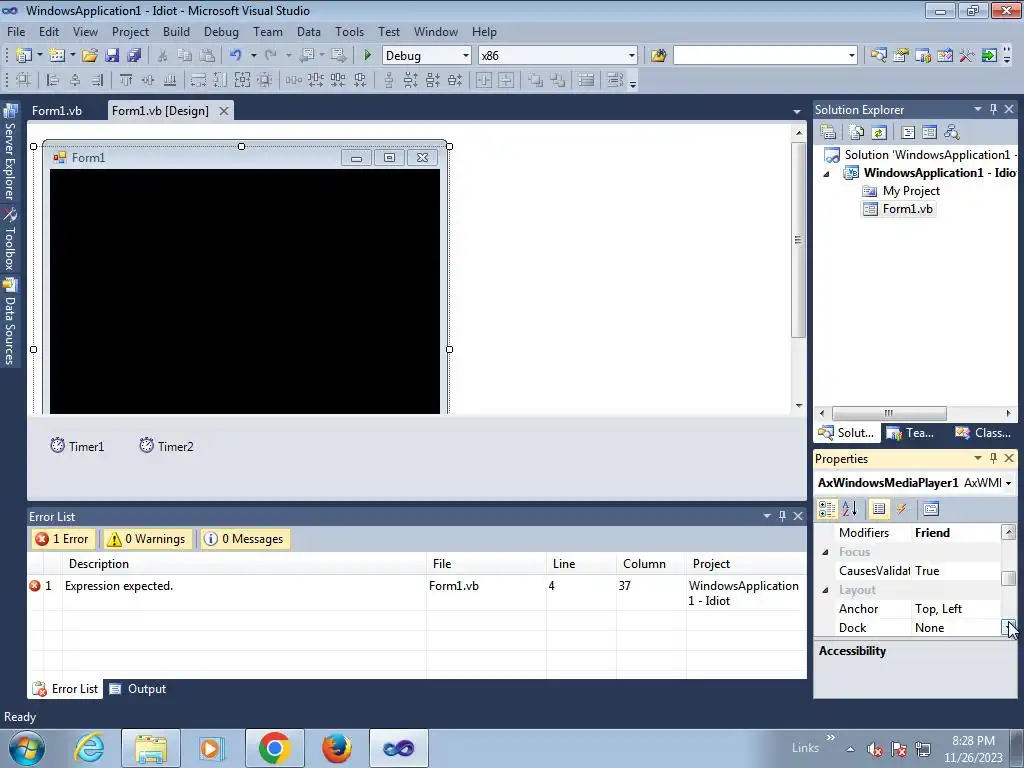1024x768 pixels.
Task: Open the Debug menu
Action: (221, 31)
